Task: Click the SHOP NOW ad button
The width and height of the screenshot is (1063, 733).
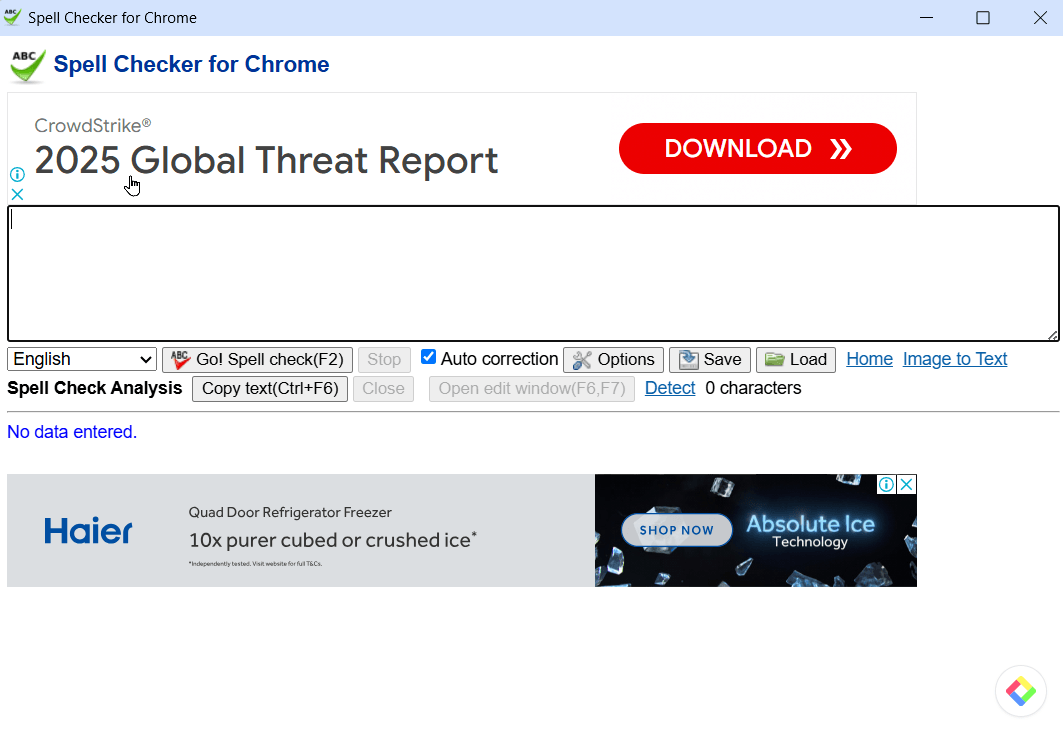Action: [677, 530]
